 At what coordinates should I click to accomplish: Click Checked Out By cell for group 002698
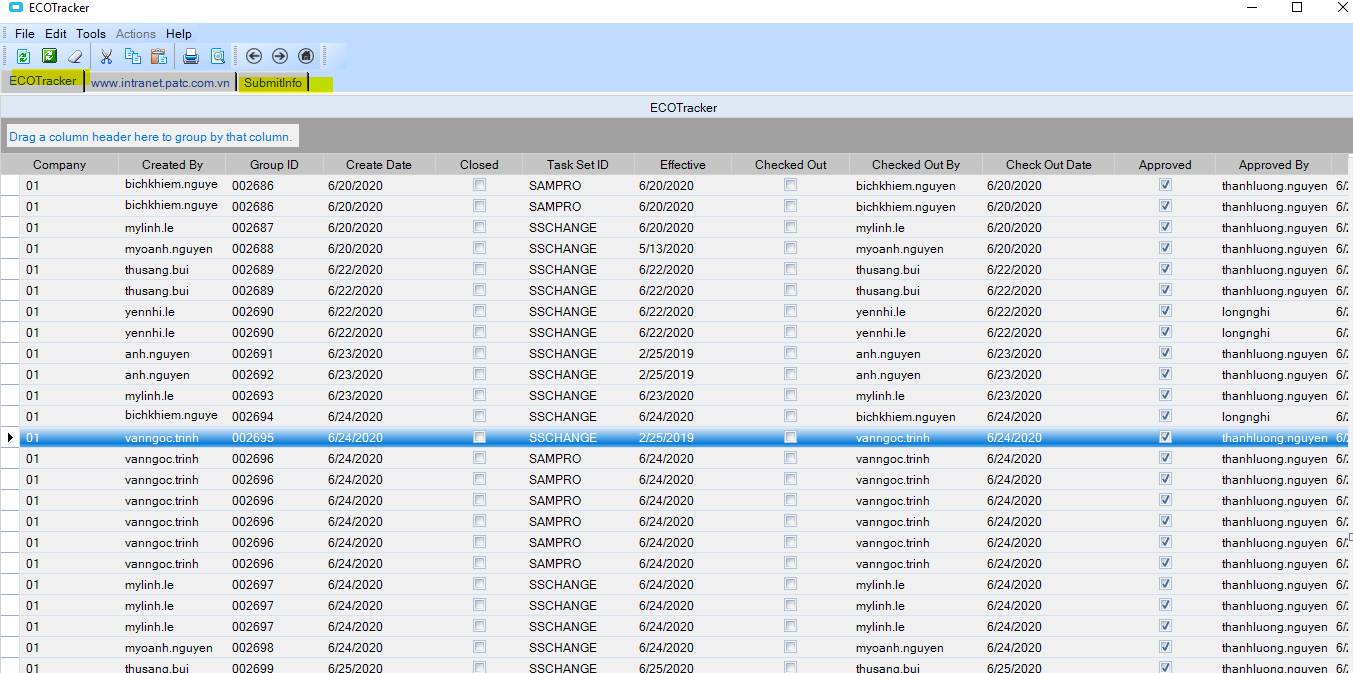coord(916,647)
